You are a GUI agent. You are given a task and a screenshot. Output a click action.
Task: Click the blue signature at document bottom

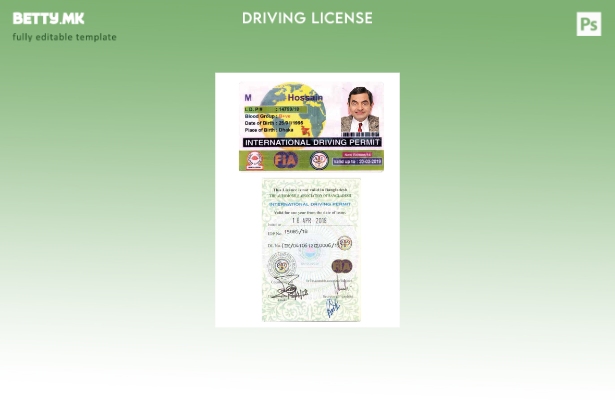click(332, 309)
